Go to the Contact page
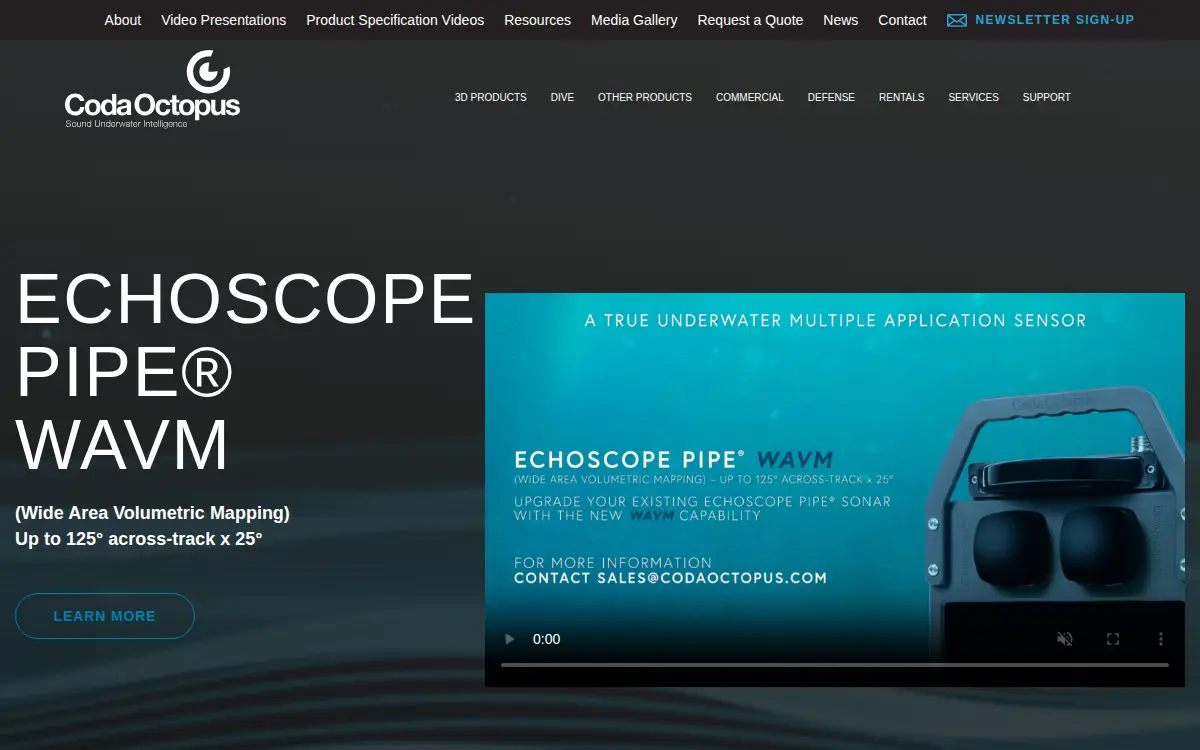Viewport: 1200px width, 750px height. [902, 20]
